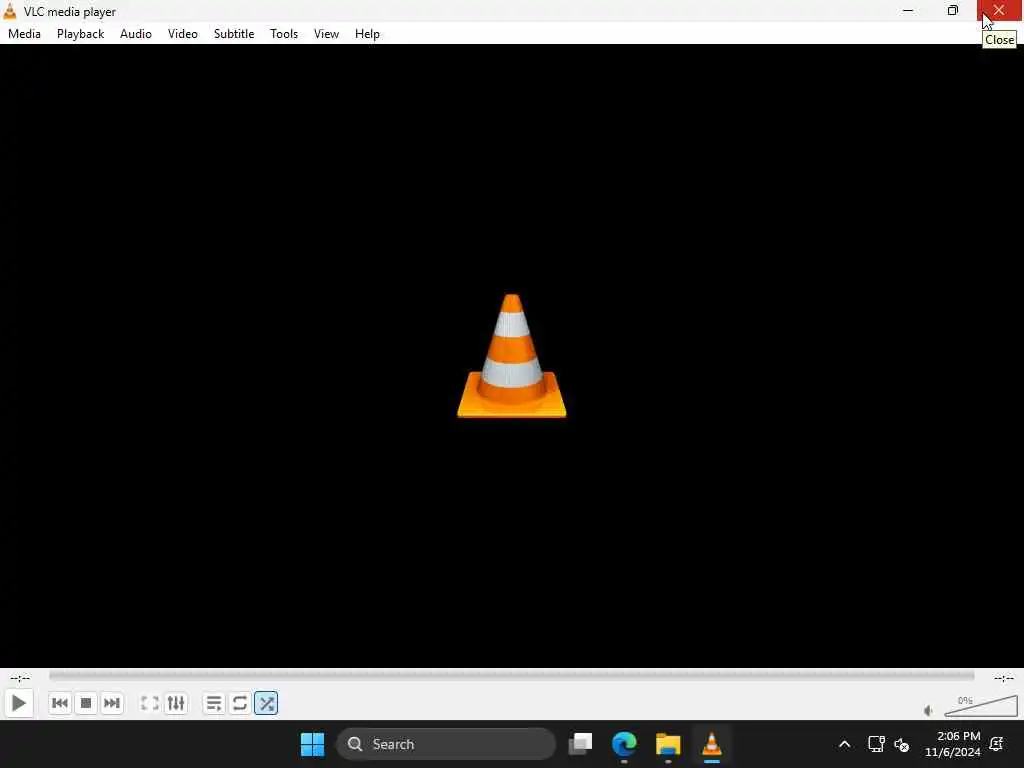
Task: Open File Explorer from taskbar
Action: tap(668, 744)
